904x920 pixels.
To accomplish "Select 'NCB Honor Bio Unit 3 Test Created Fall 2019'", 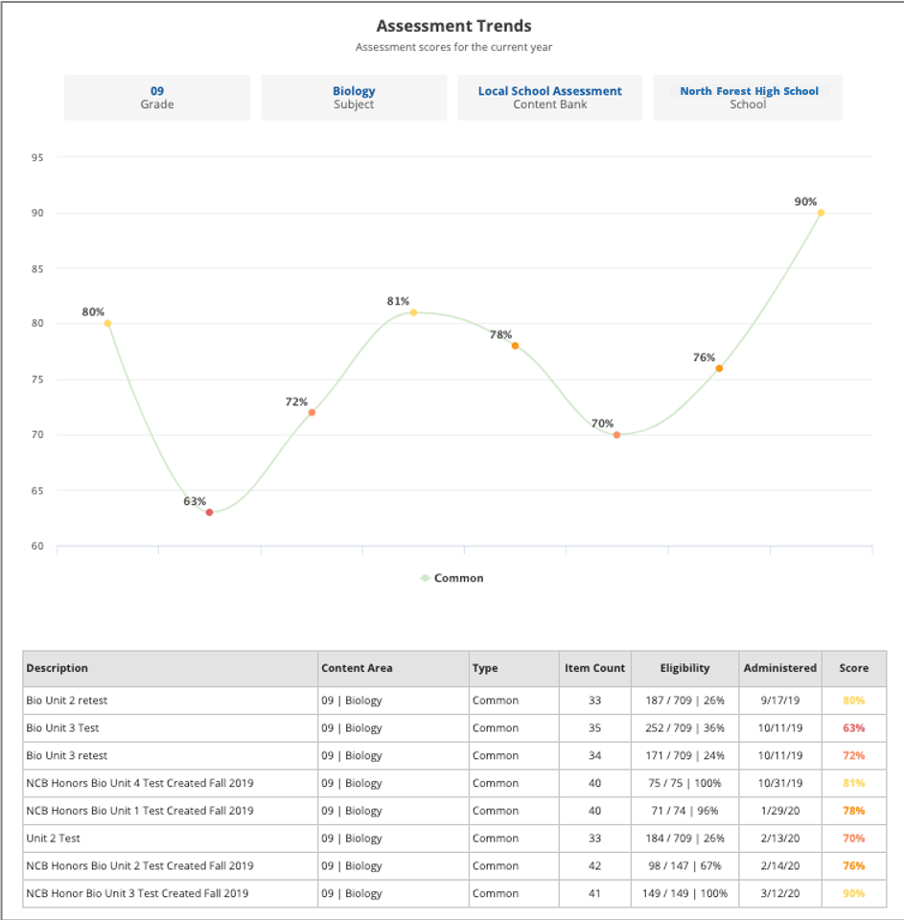I will pyautogui.click(x=137, y=893).
